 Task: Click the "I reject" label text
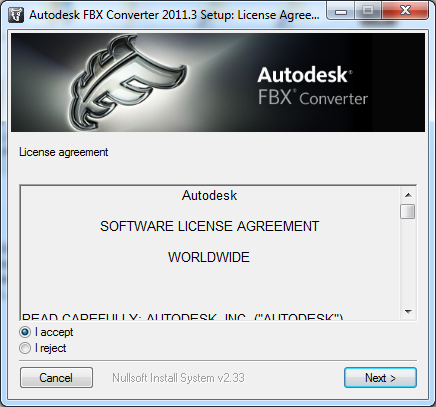tap(51, 348)
